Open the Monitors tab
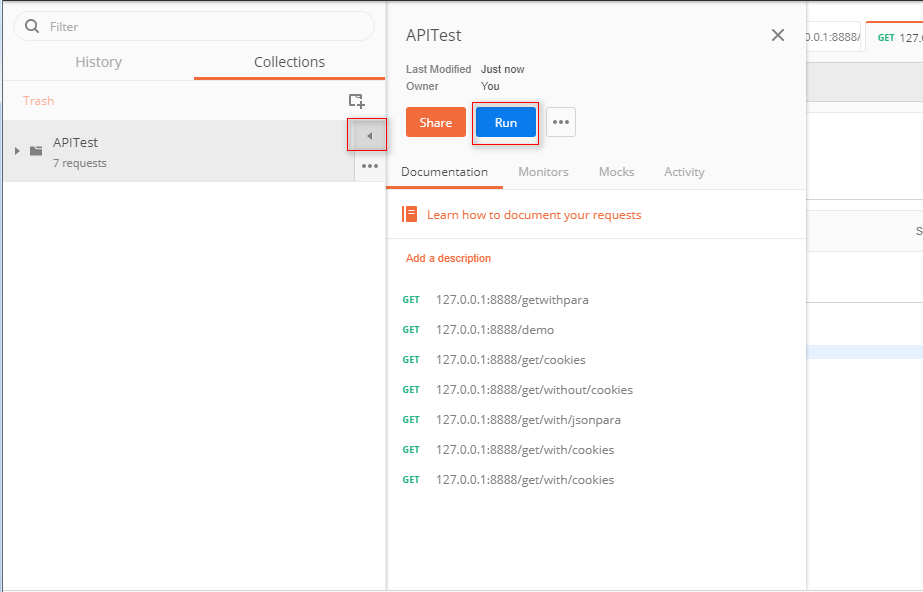The height and width of the screenshot is (592, 923). [x=543, y=172]
